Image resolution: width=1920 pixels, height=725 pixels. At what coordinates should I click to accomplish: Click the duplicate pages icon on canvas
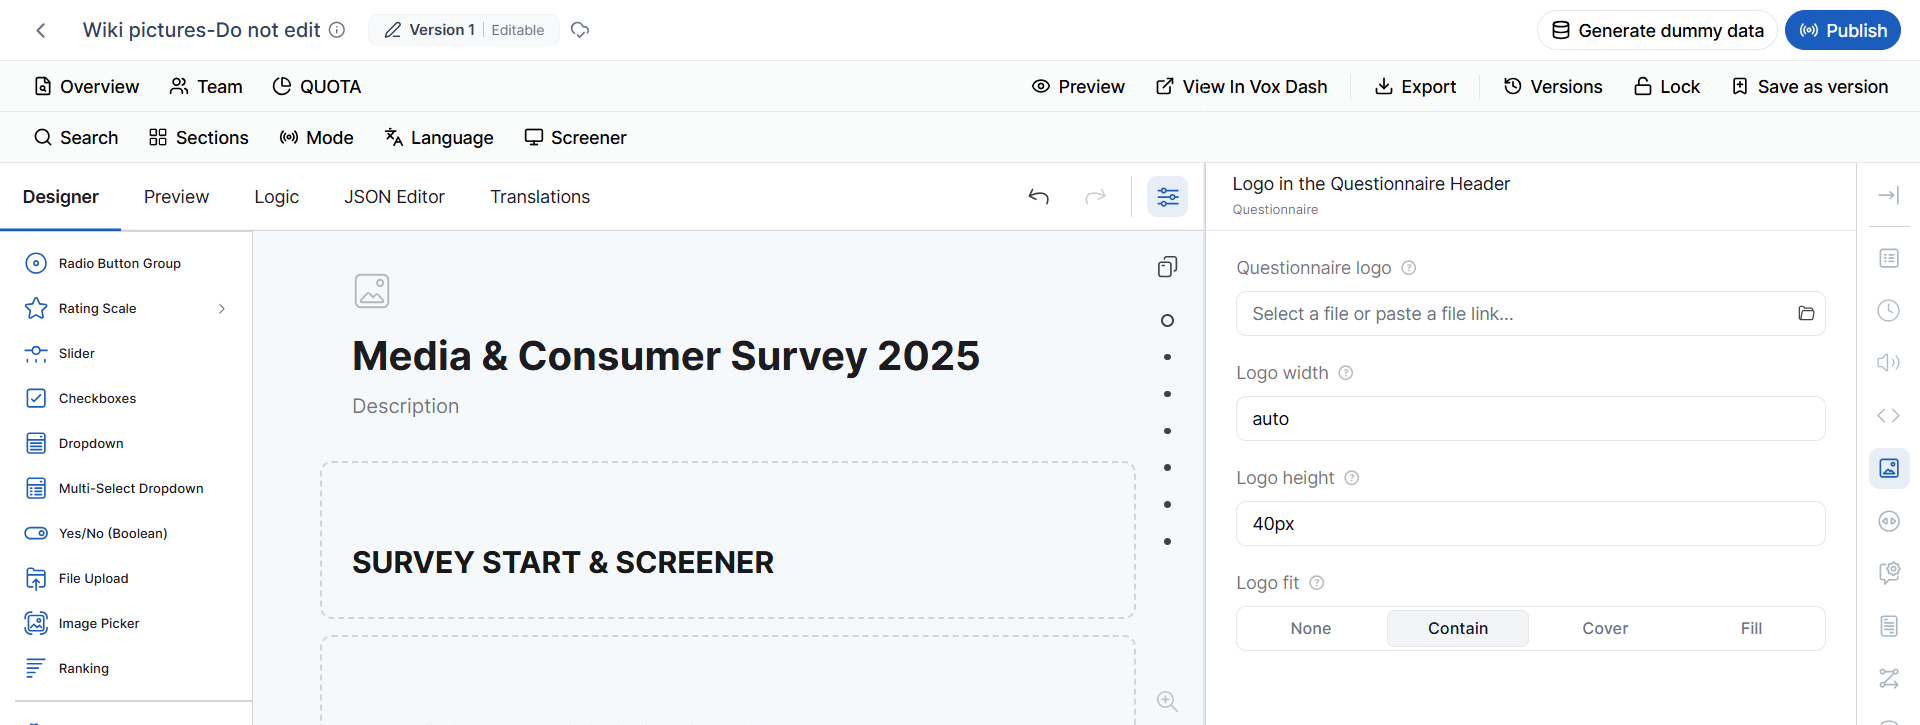point(1167,267)
